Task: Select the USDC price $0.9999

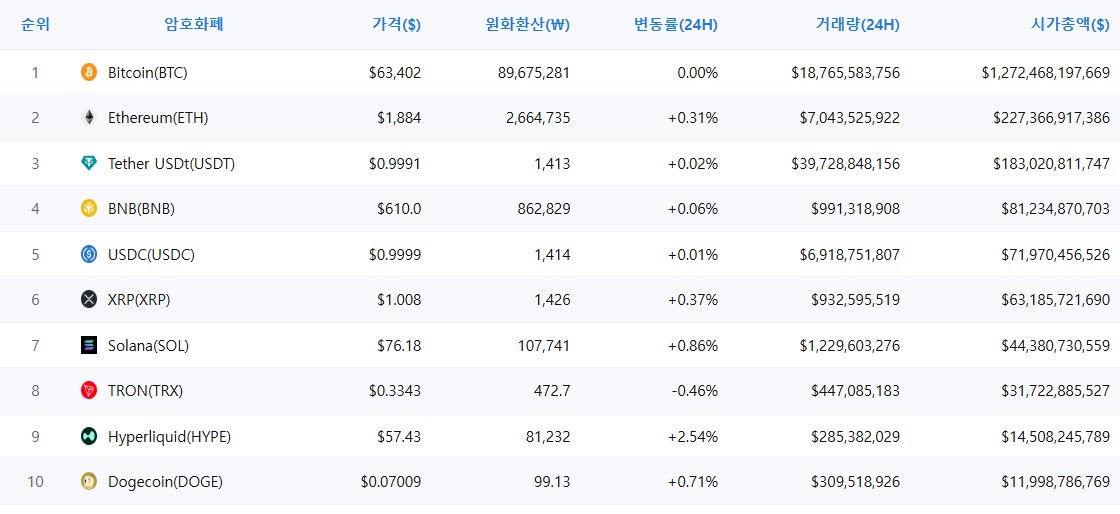Action: click(x=395, y=254)
